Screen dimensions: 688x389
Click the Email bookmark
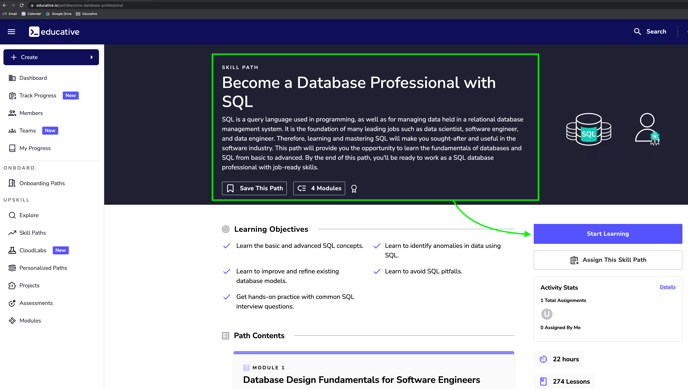coord(10,14)
